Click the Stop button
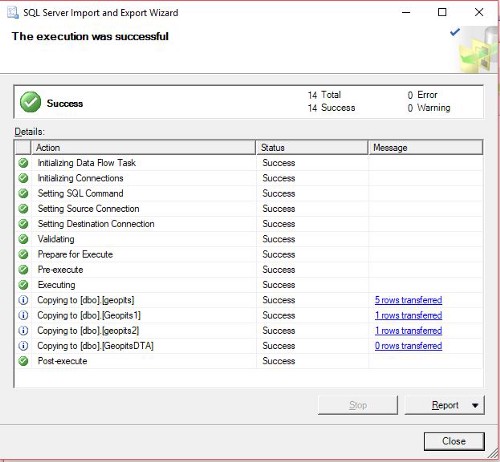 (358, 405)
